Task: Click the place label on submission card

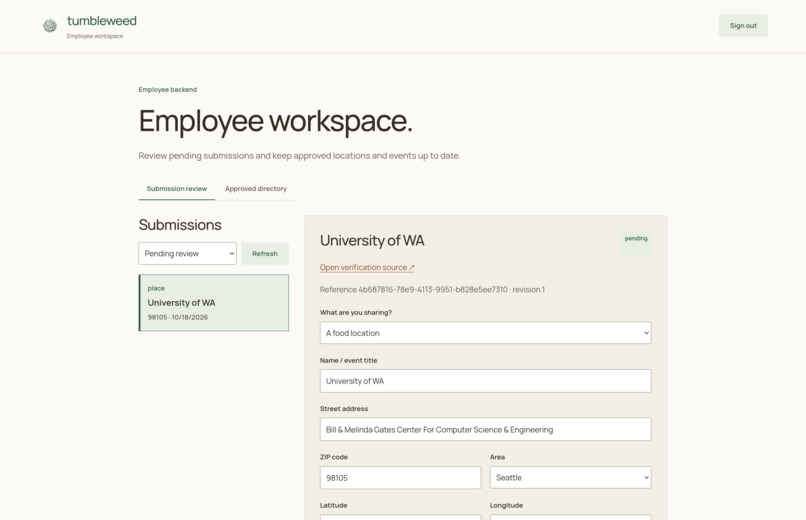Action: coord(156,288)
